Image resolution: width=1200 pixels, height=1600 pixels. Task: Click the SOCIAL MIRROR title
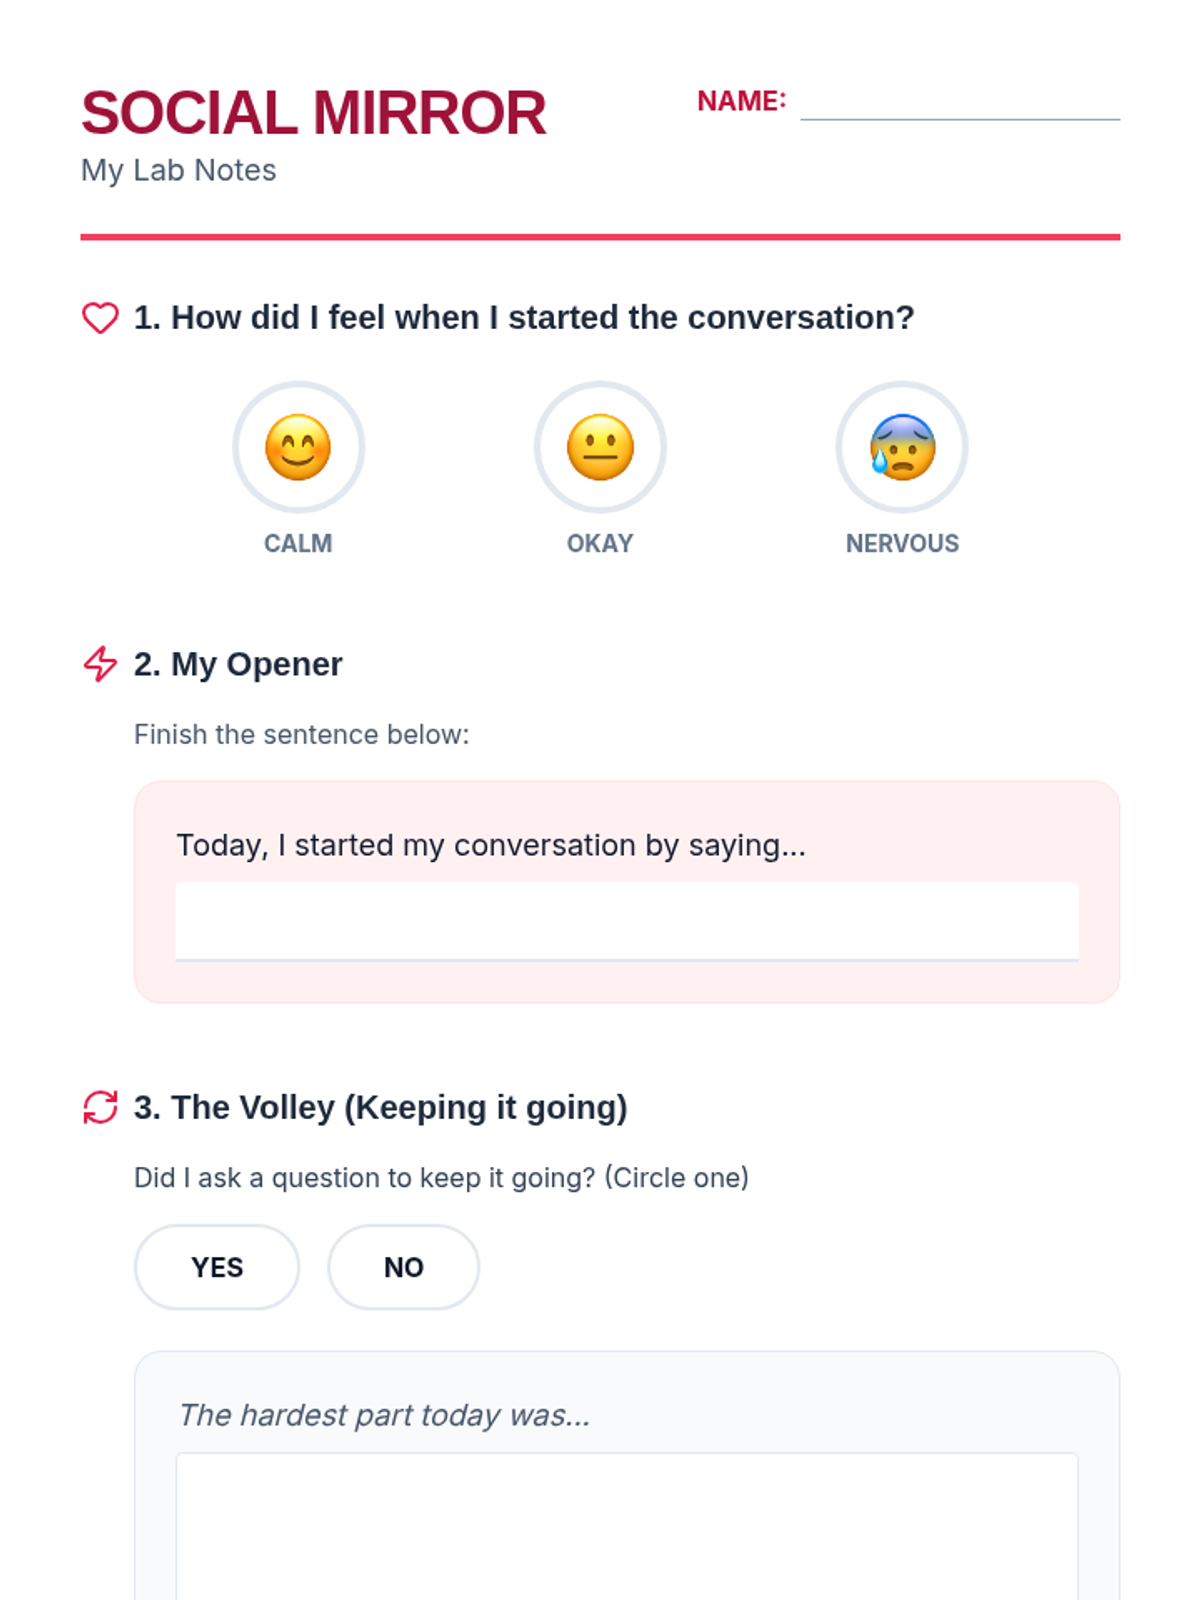[x=314, y=113]
